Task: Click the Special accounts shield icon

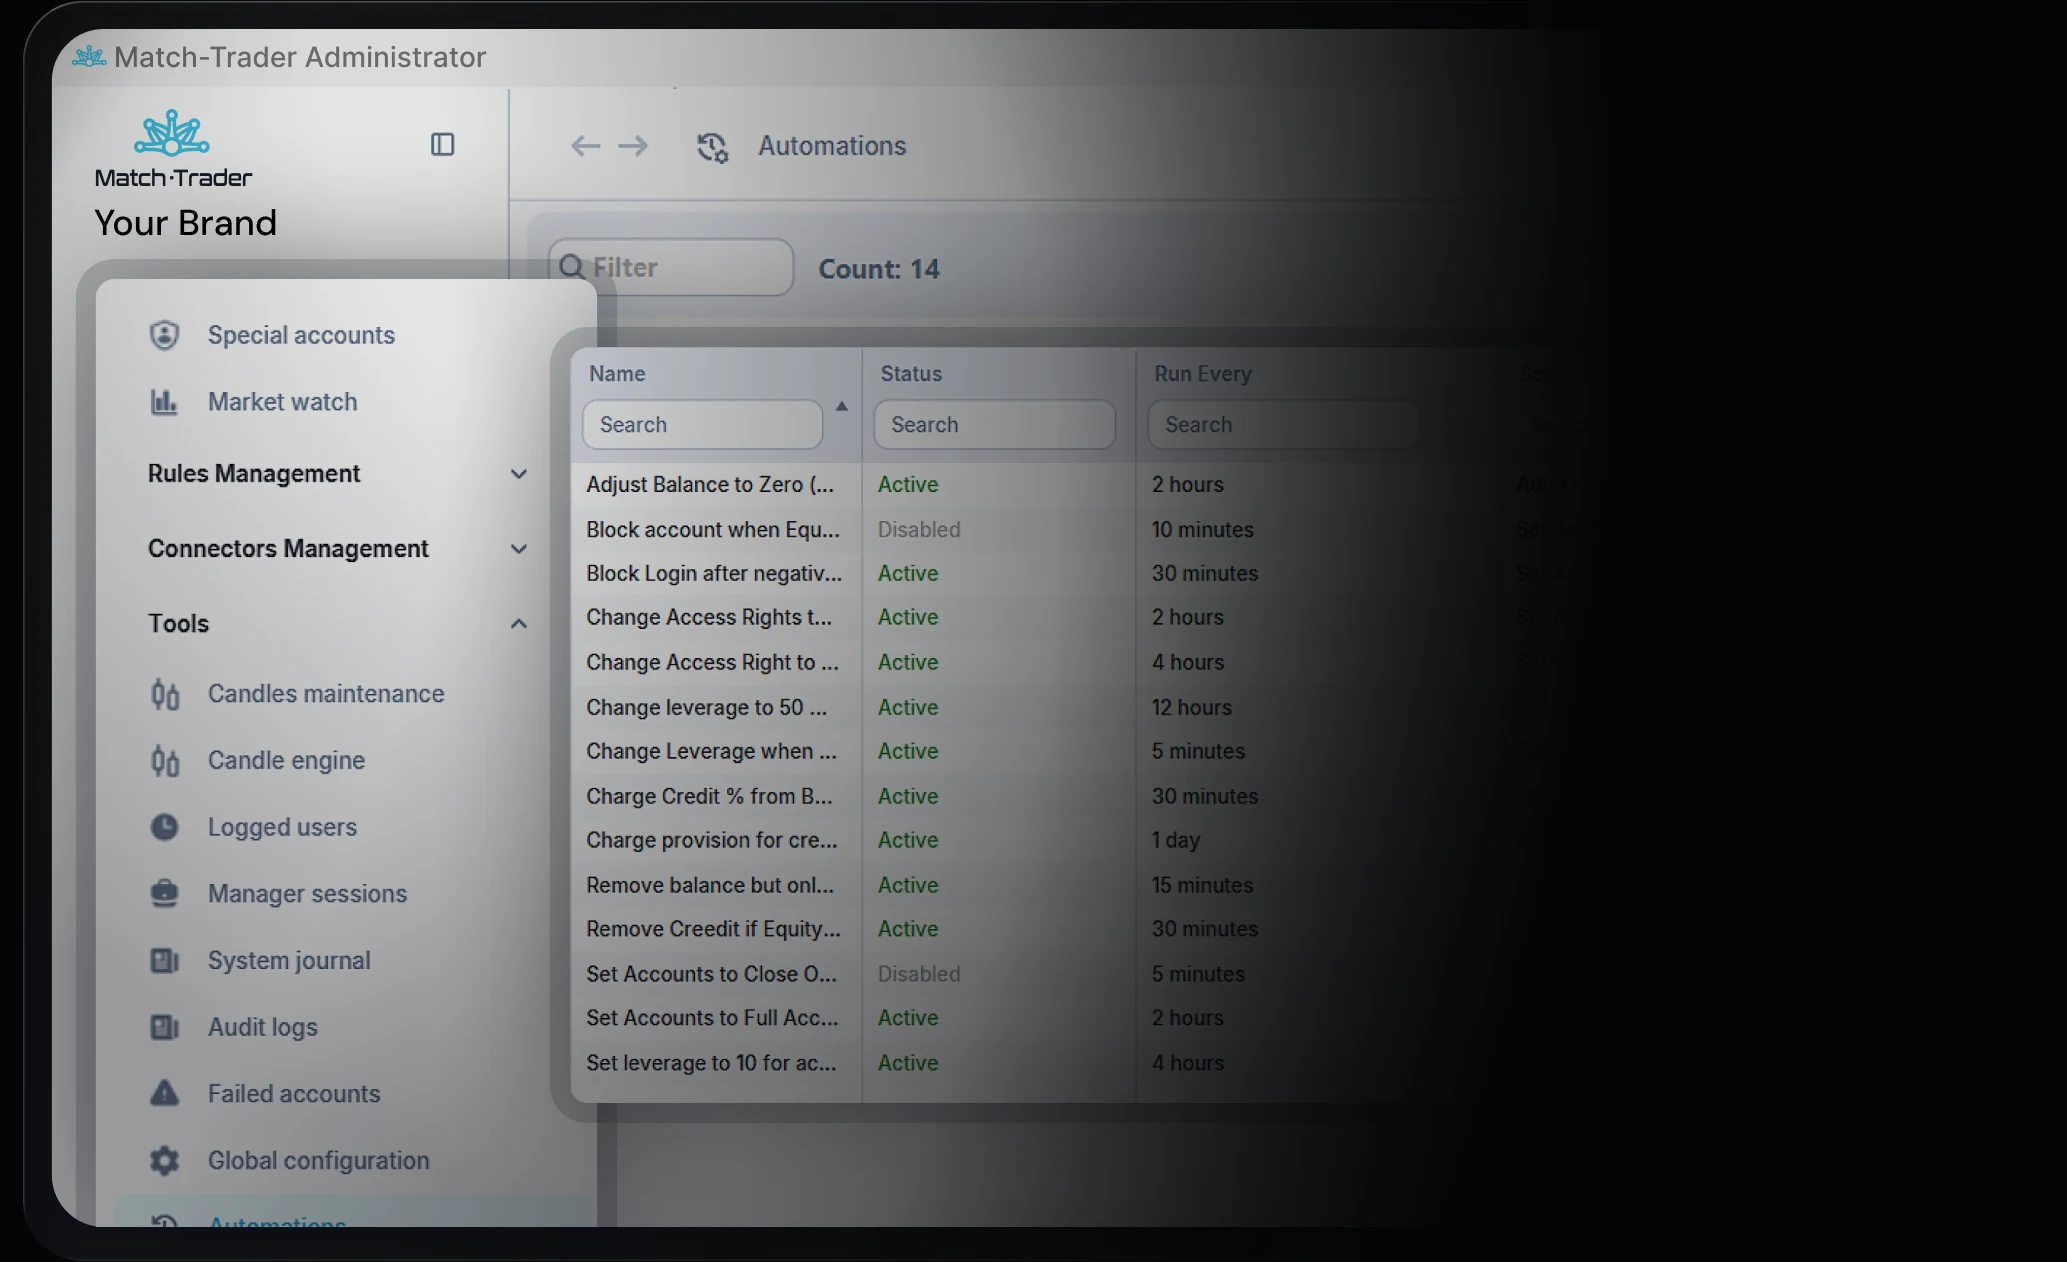Action: 164,335
